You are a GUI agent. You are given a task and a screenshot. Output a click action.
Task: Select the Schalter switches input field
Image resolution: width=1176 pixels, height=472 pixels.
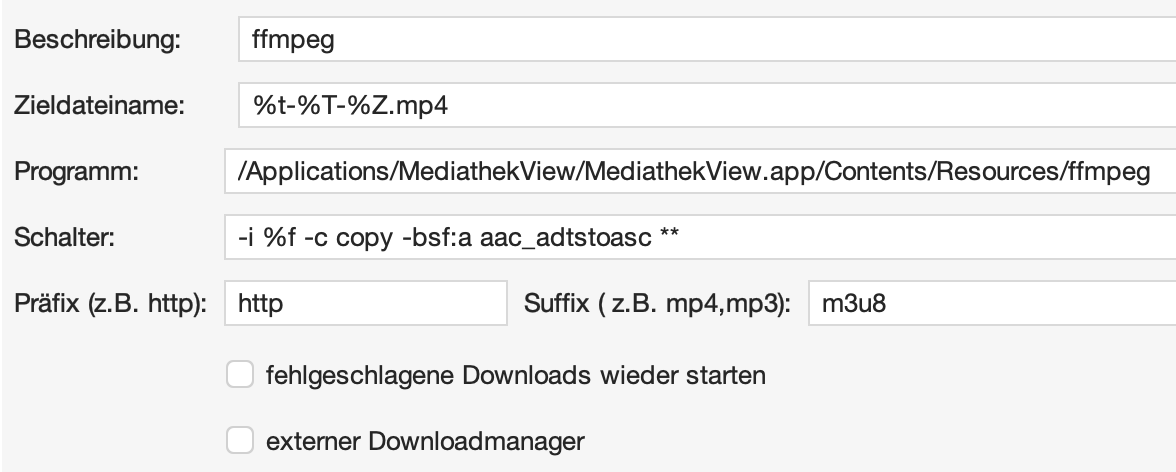coord(700,240)
